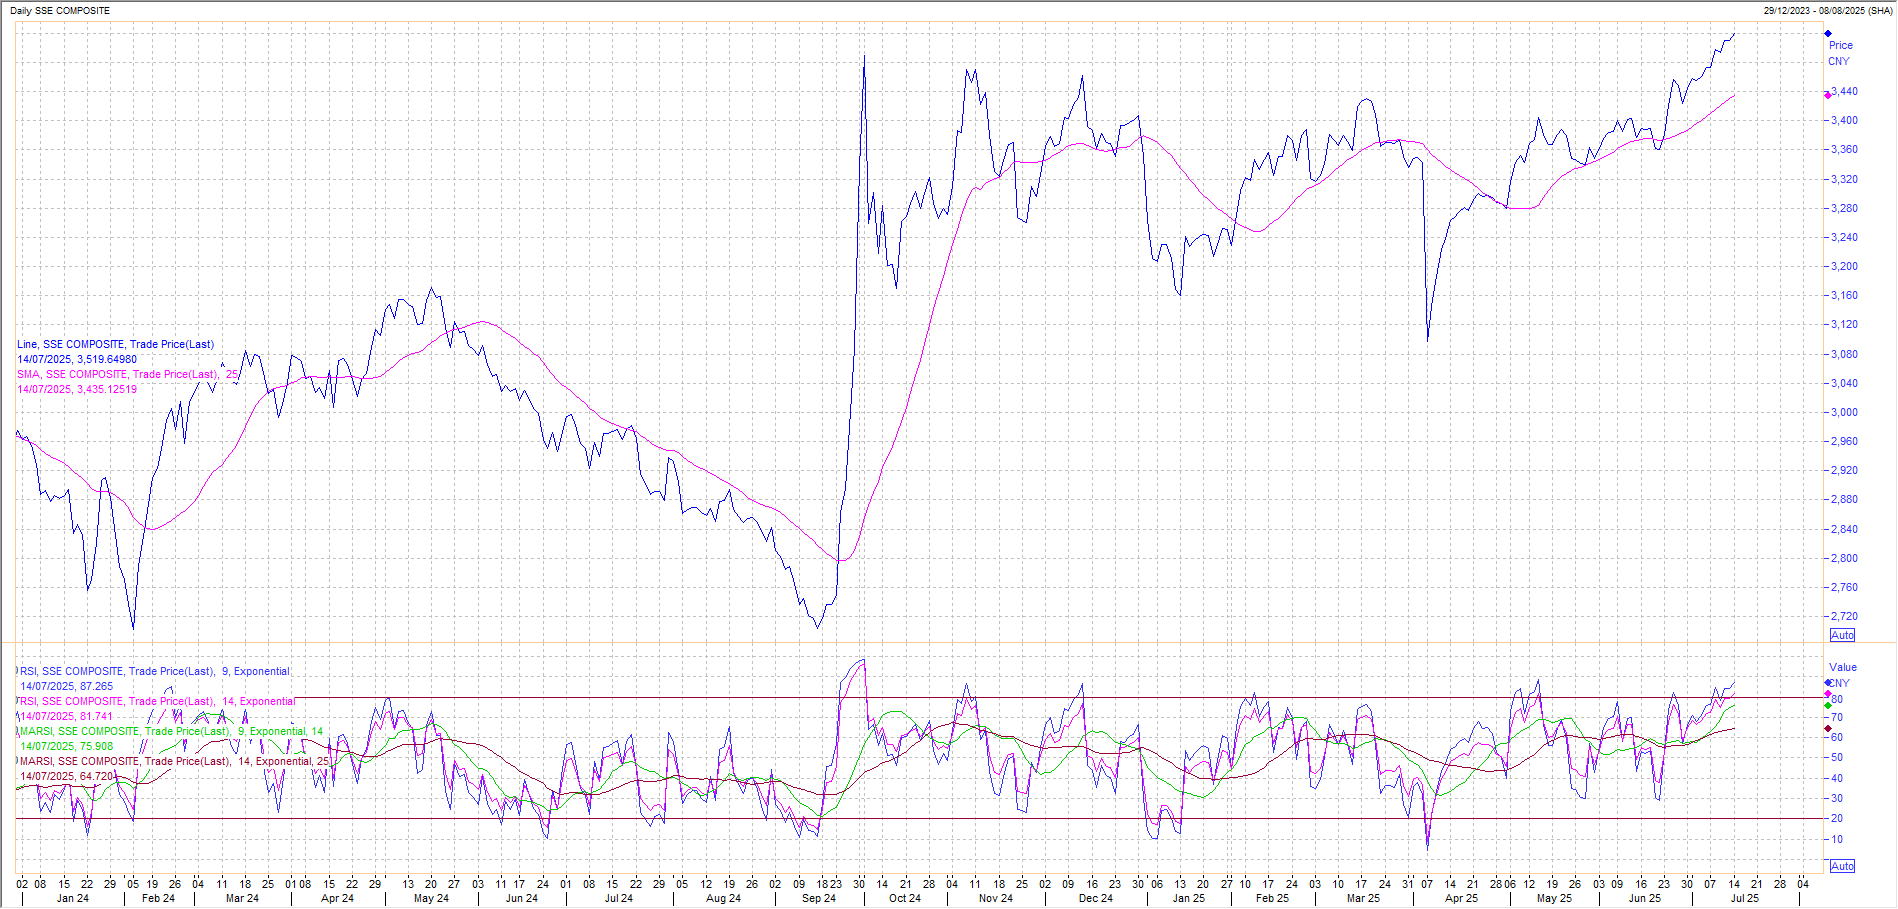1898x909 pixels.
Task: Click the magenta RSI 14 marker diamond
Action: pyautogui.click(x=1828, y=695)
